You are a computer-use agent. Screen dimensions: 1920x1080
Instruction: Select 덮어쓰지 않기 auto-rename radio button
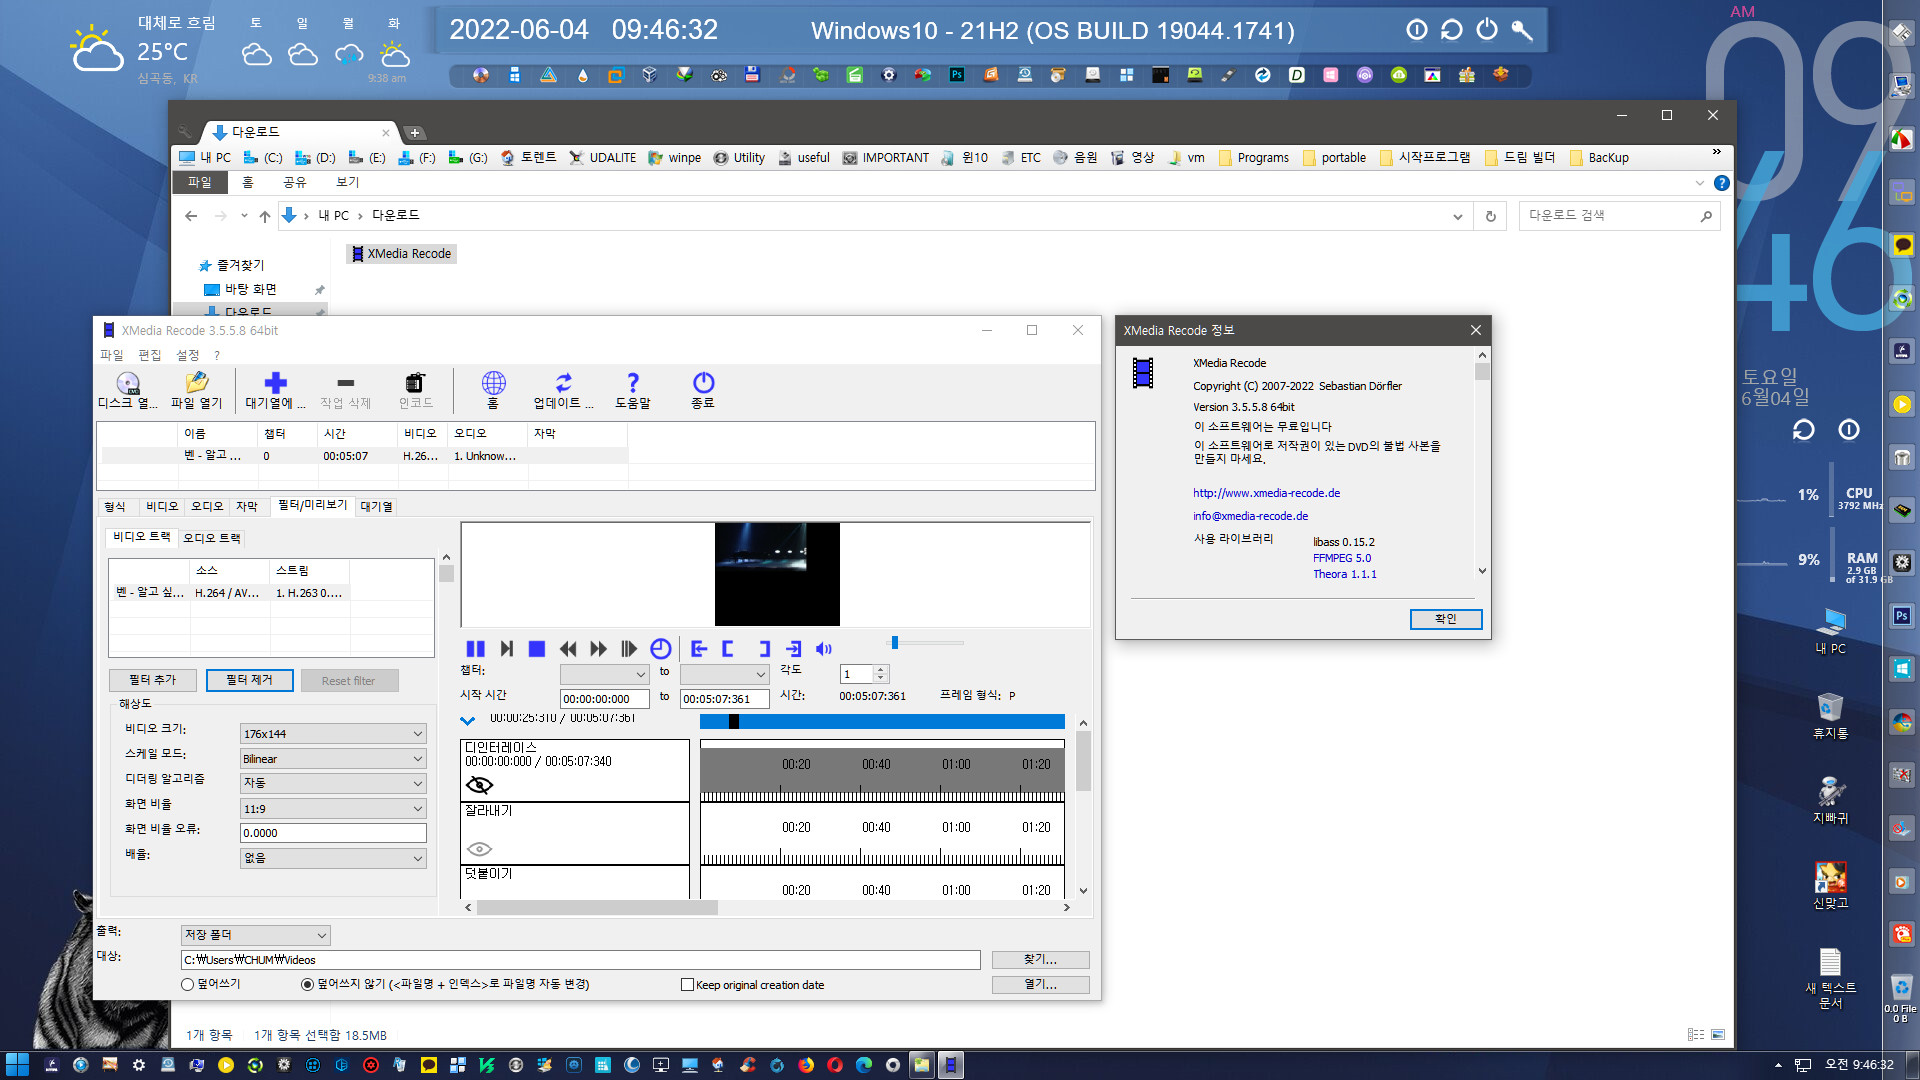pos(307,985)
